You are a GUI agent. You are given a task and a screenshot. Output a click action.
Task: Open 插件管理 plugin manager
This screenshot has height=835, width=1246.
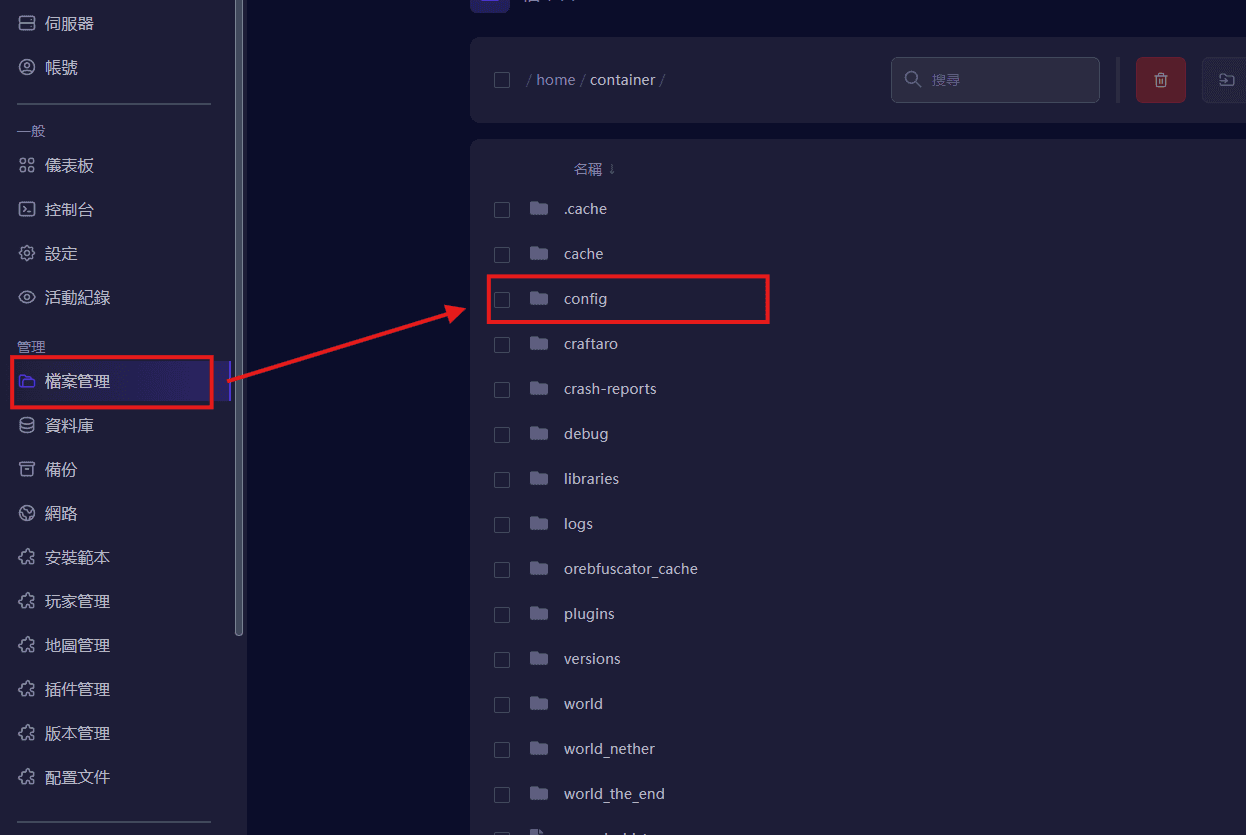pyautogui.click(x=77, y=690)
